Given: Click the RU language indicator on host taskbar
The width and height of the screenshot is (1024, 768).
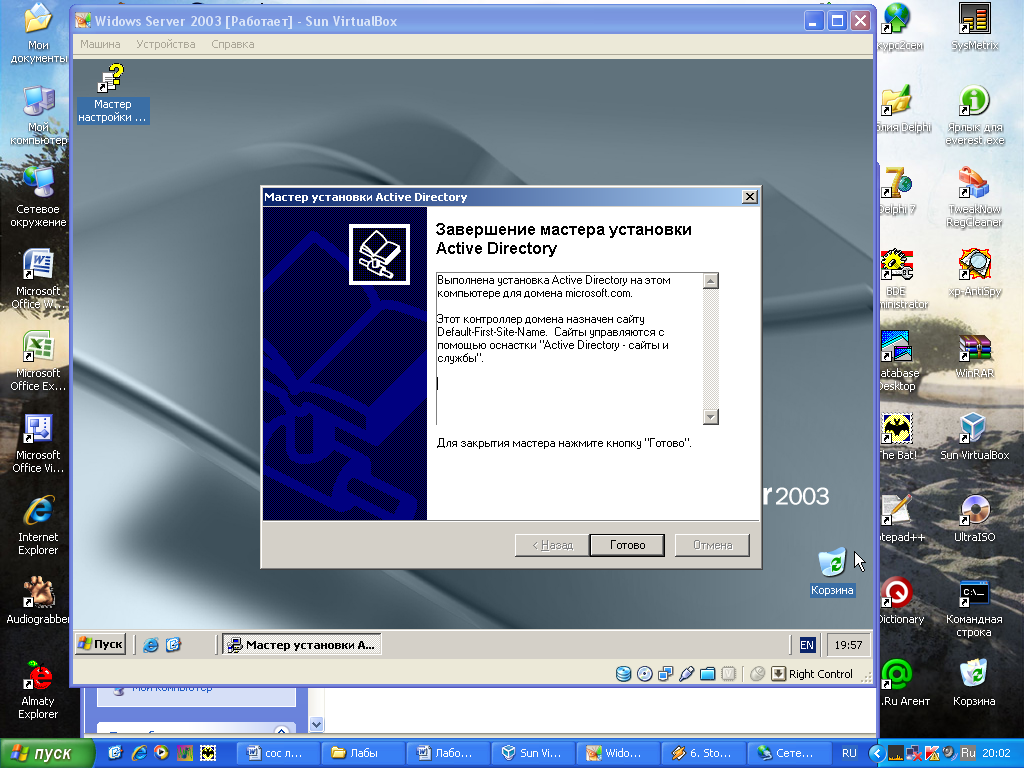Looking at the screenshot, I should pyautogui.click(x=848, y=753).
